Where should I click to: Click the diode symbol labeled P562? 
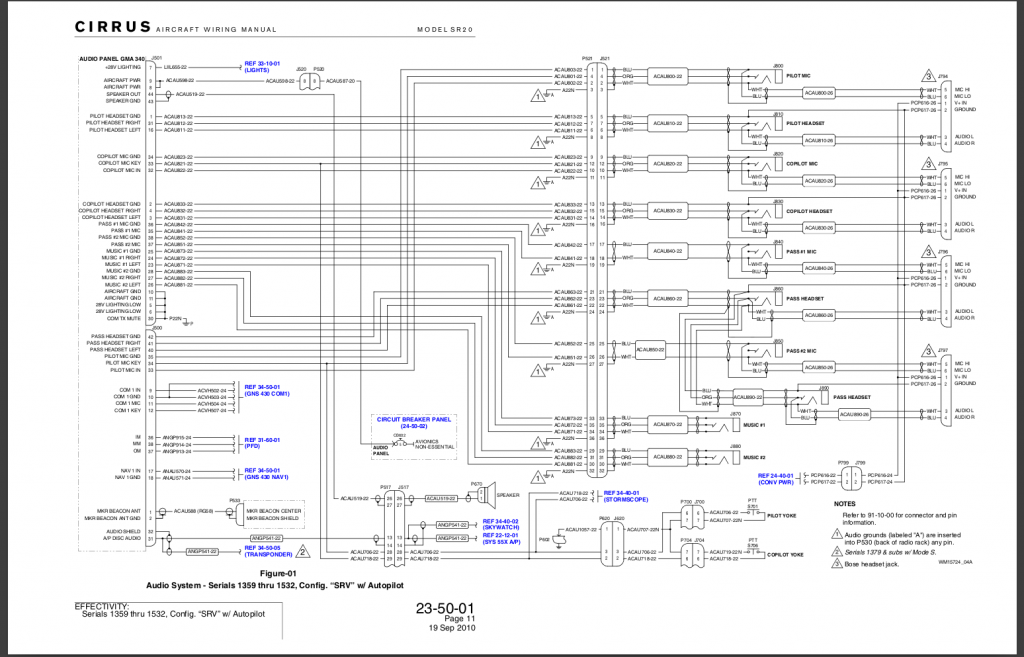coord(559,541)
